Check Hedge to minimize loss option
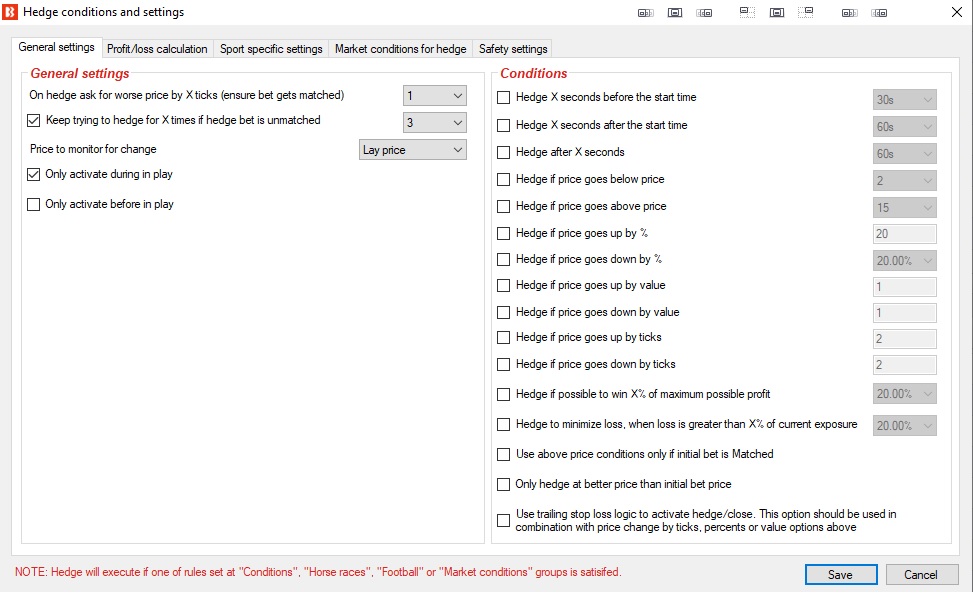Screen dimensions: 973x594 coord(504,425)
